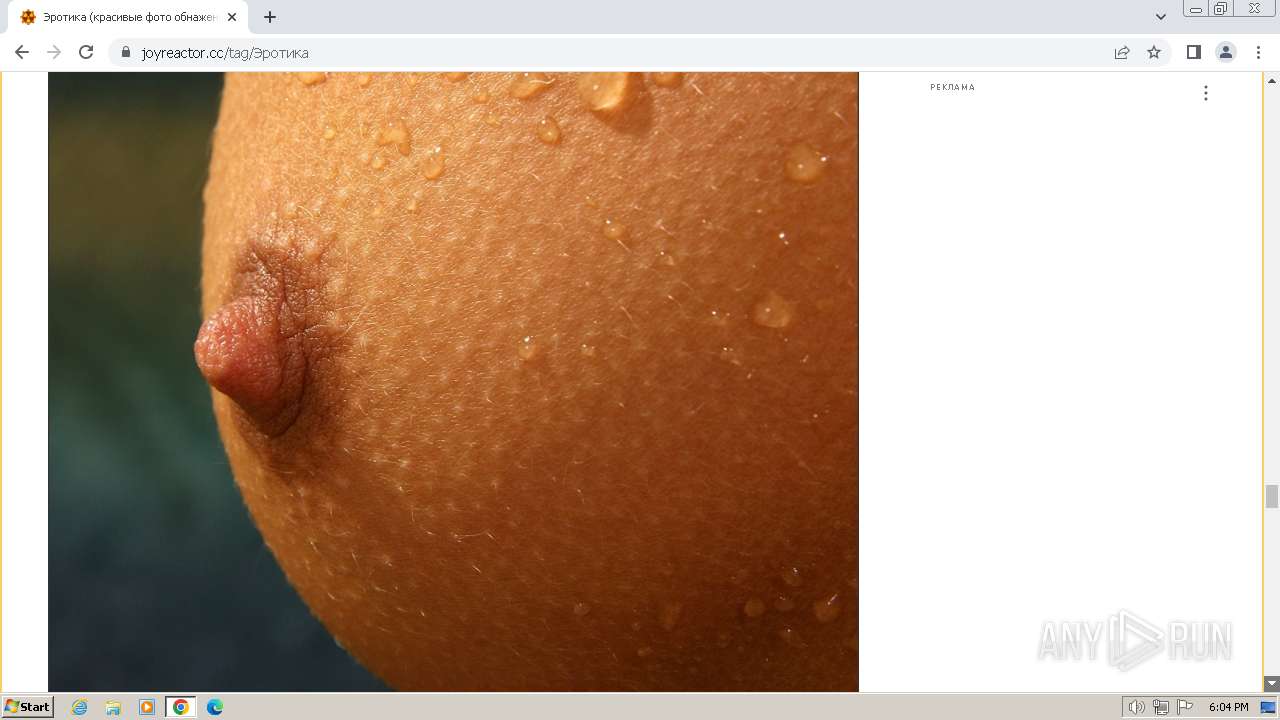Image resolution: width=1280 pixels, height=720 pixels.
Task: Restore down the Chrome window
Action: coord(1221,9)
